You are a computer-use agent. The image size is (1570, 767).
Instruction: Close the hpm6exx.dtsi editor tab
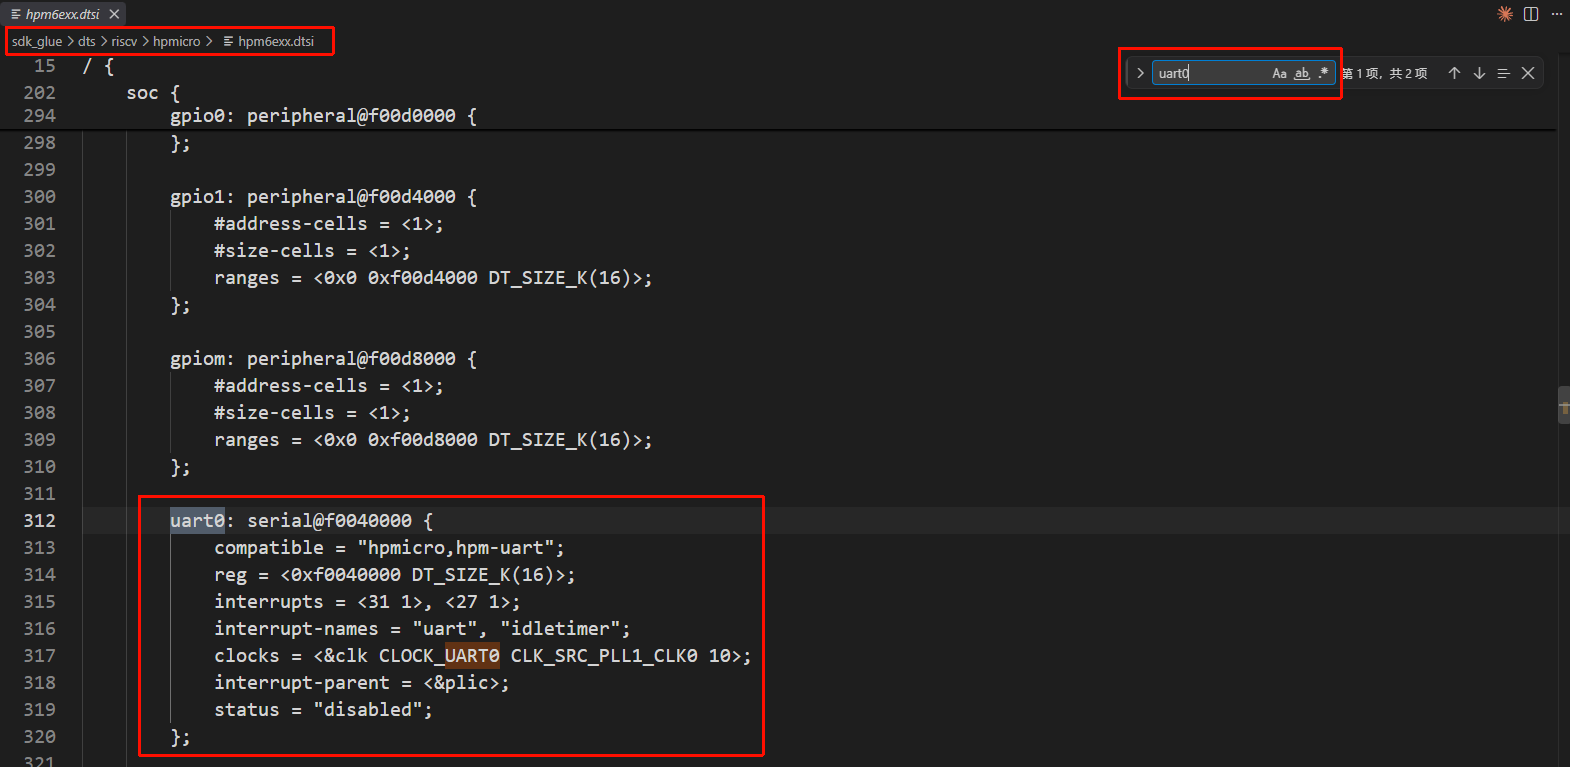[x=114, y=14]
